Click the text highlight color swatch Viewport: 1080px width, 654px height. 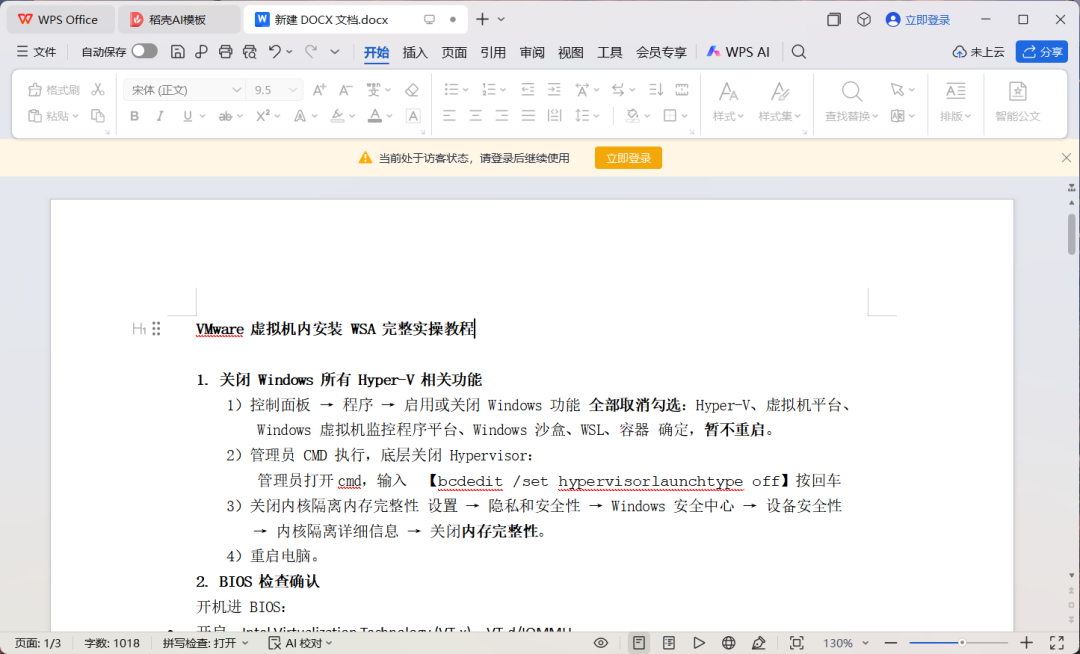tap(337, 116)
